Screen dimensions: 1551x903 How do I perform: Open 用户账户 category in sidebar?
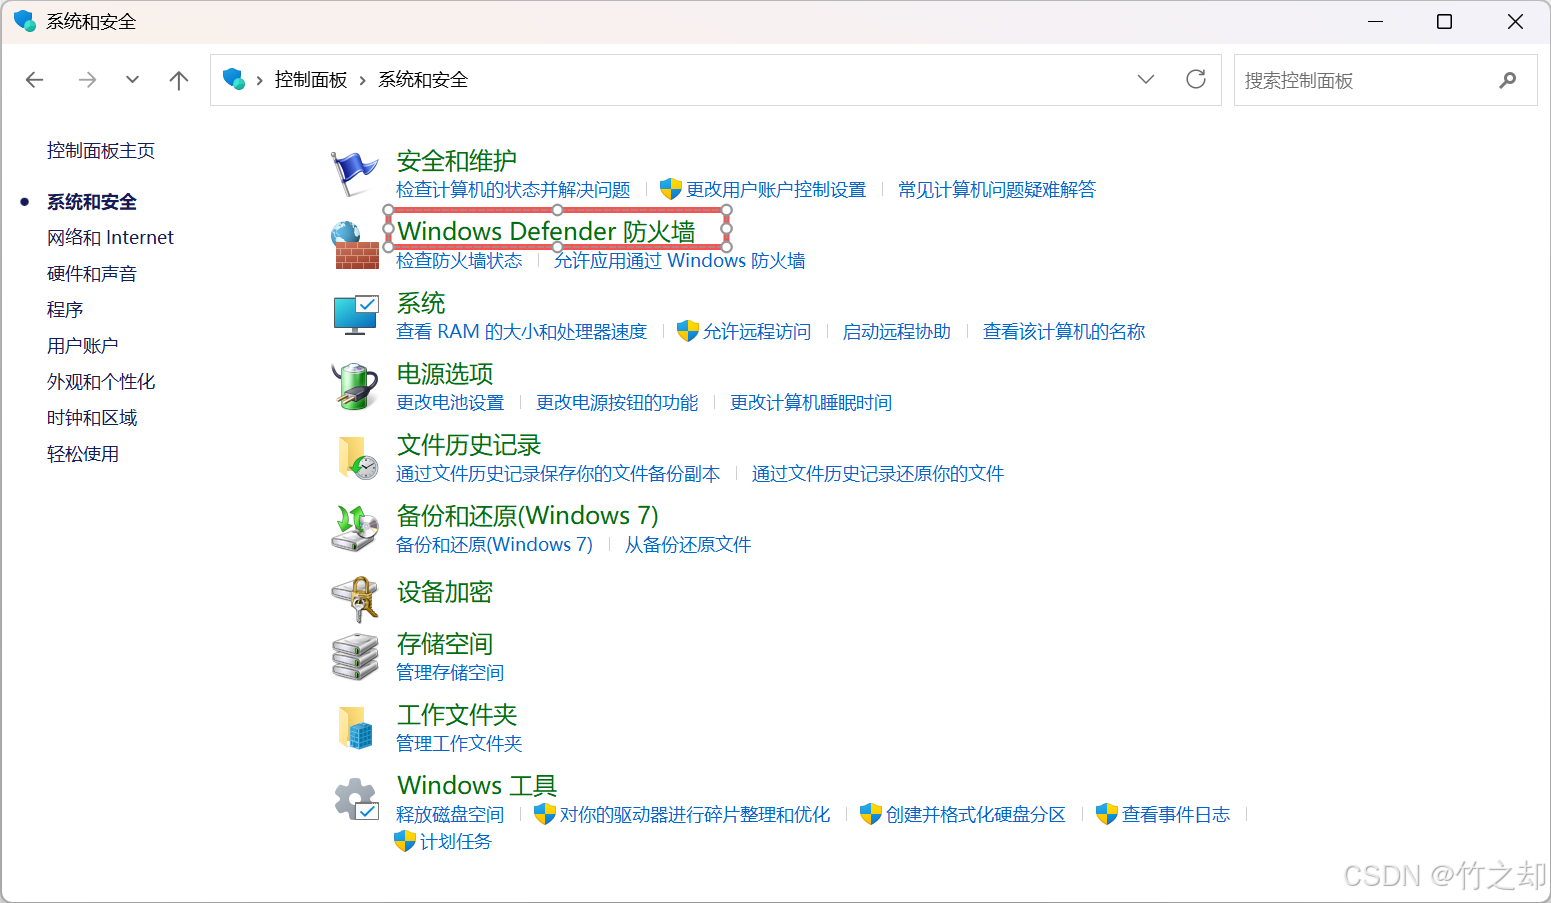83,346
